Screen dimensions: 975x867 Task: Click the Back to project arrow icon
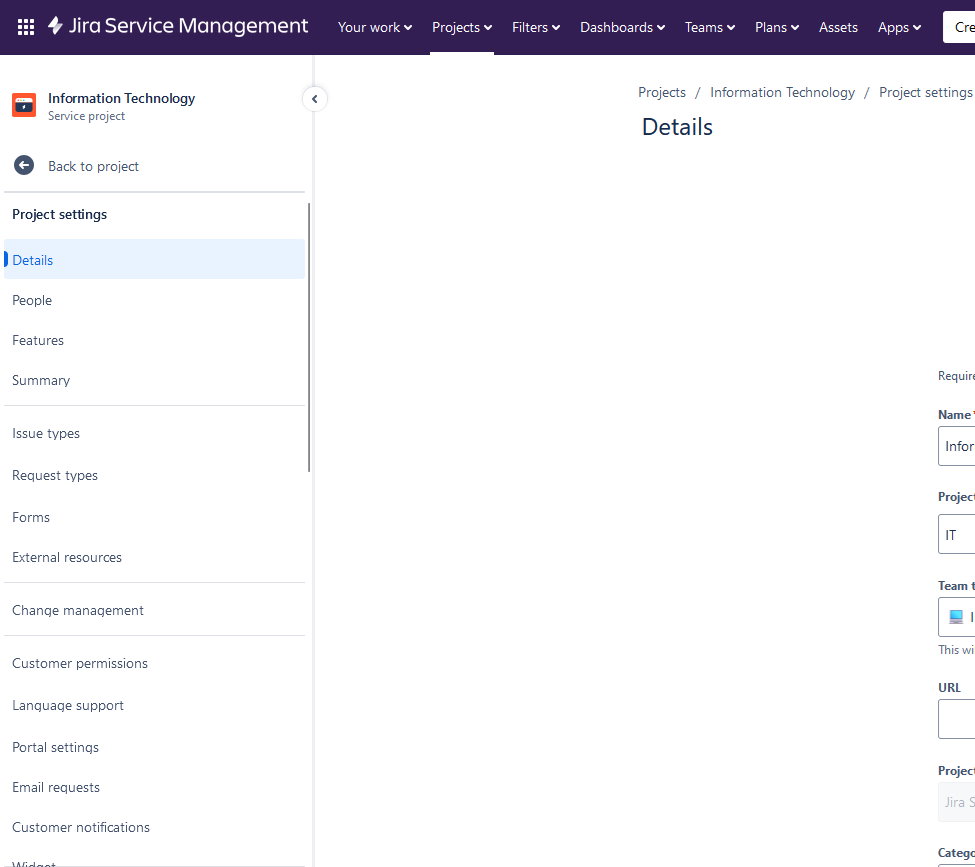click(24, 165)
